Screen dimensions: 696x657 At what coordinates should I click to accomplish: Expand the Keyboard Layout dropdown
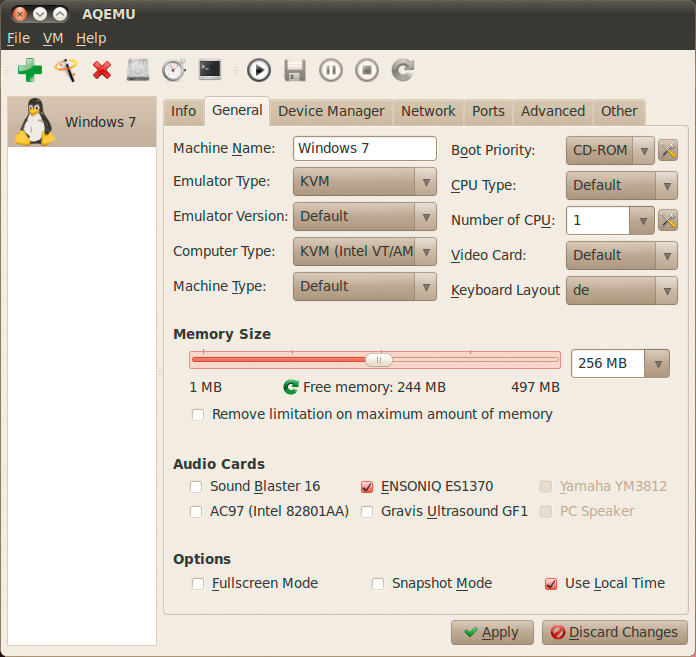(621, 291)
